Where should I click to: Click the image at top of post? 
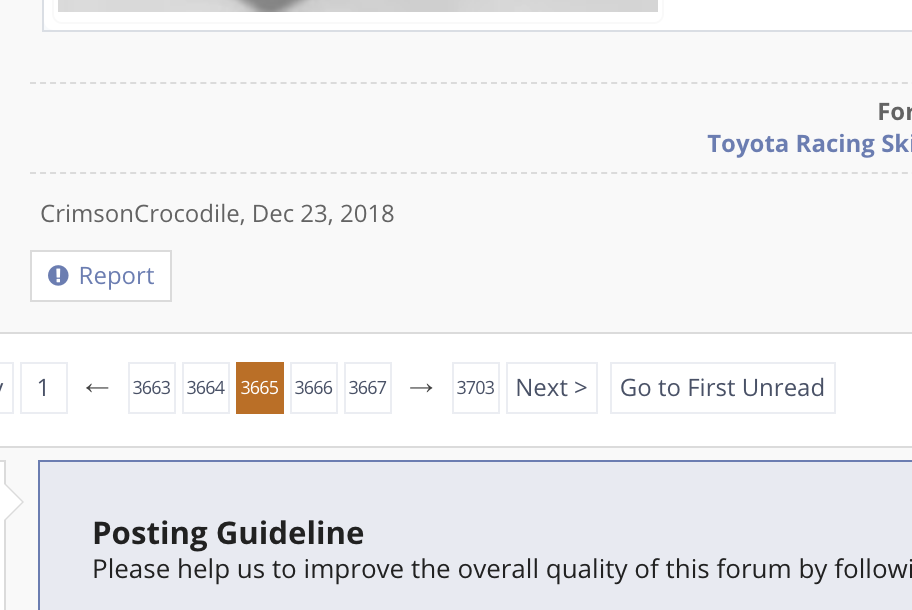358,6
